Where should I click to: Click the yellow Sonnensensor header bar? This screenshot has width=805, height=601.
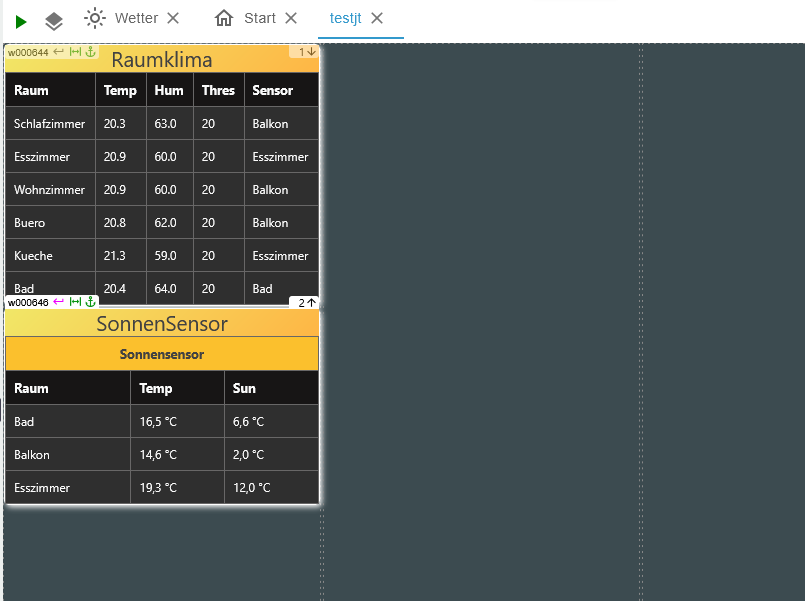pyautogui.click(x=162, y=354)
